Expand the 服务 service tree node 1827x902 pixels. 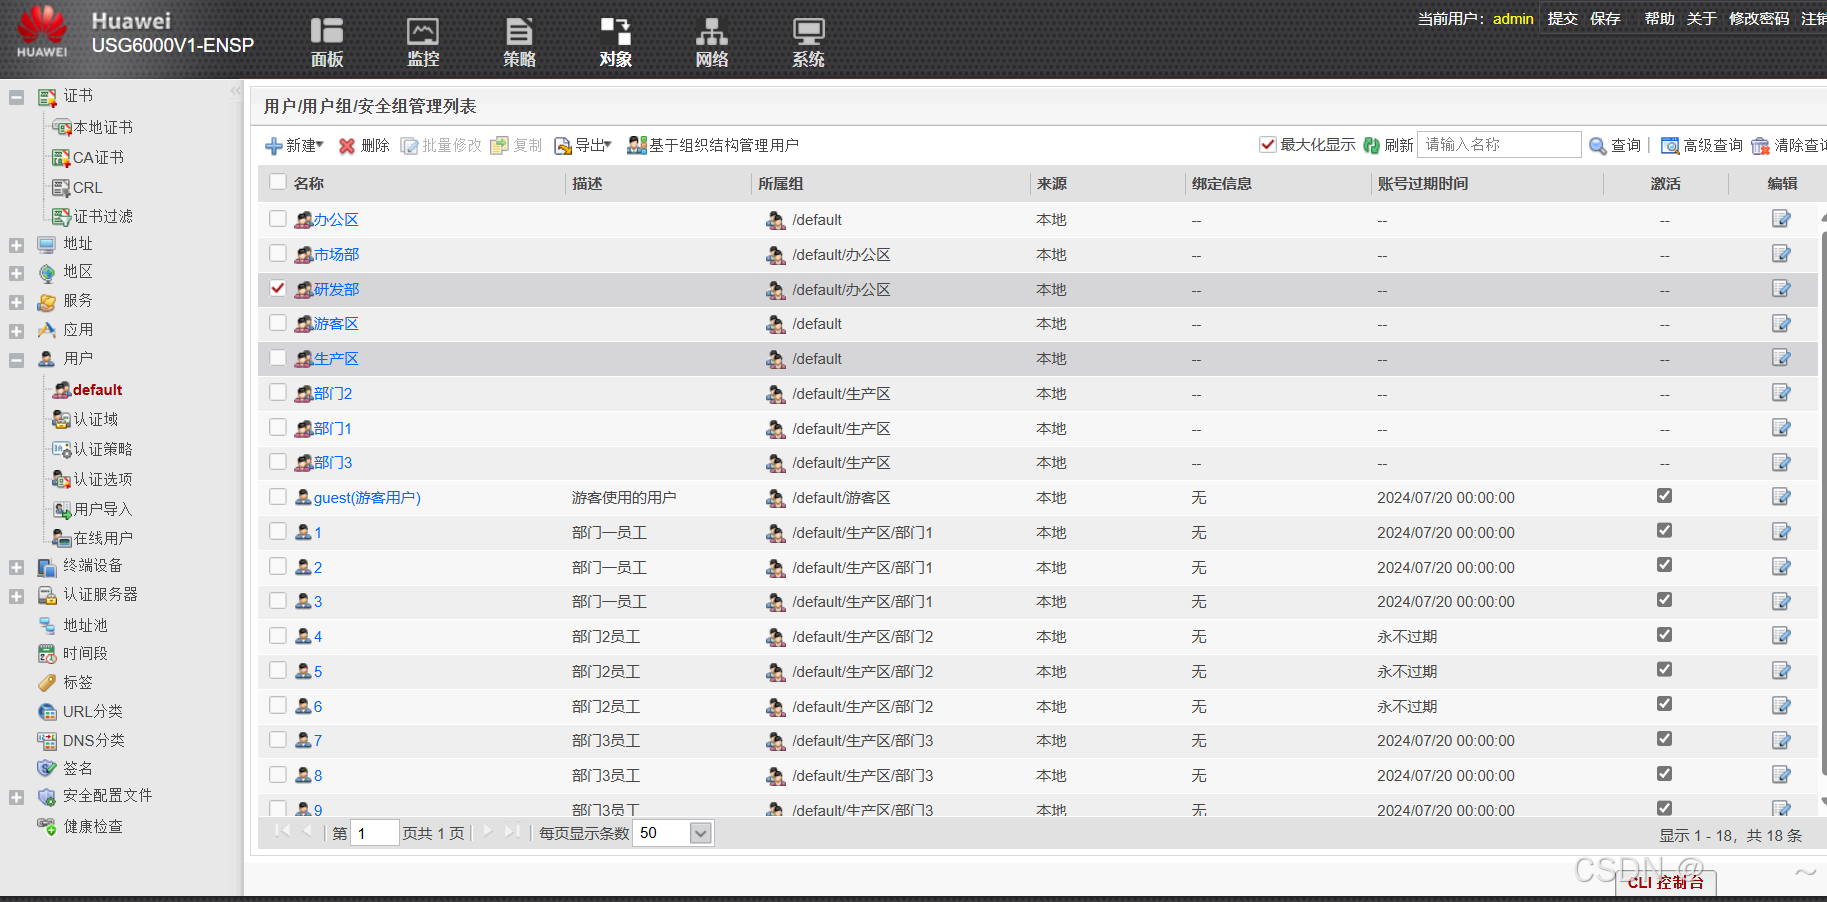click(x=16, y=302)
